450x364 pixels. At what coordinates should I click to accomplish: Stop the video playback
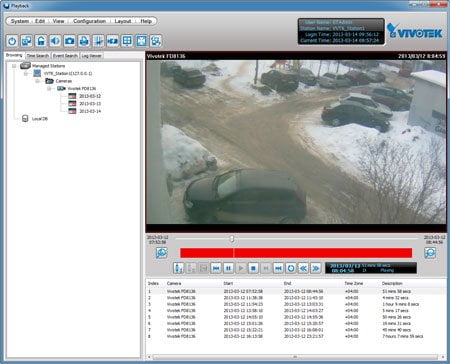click(x=253, y=268)
